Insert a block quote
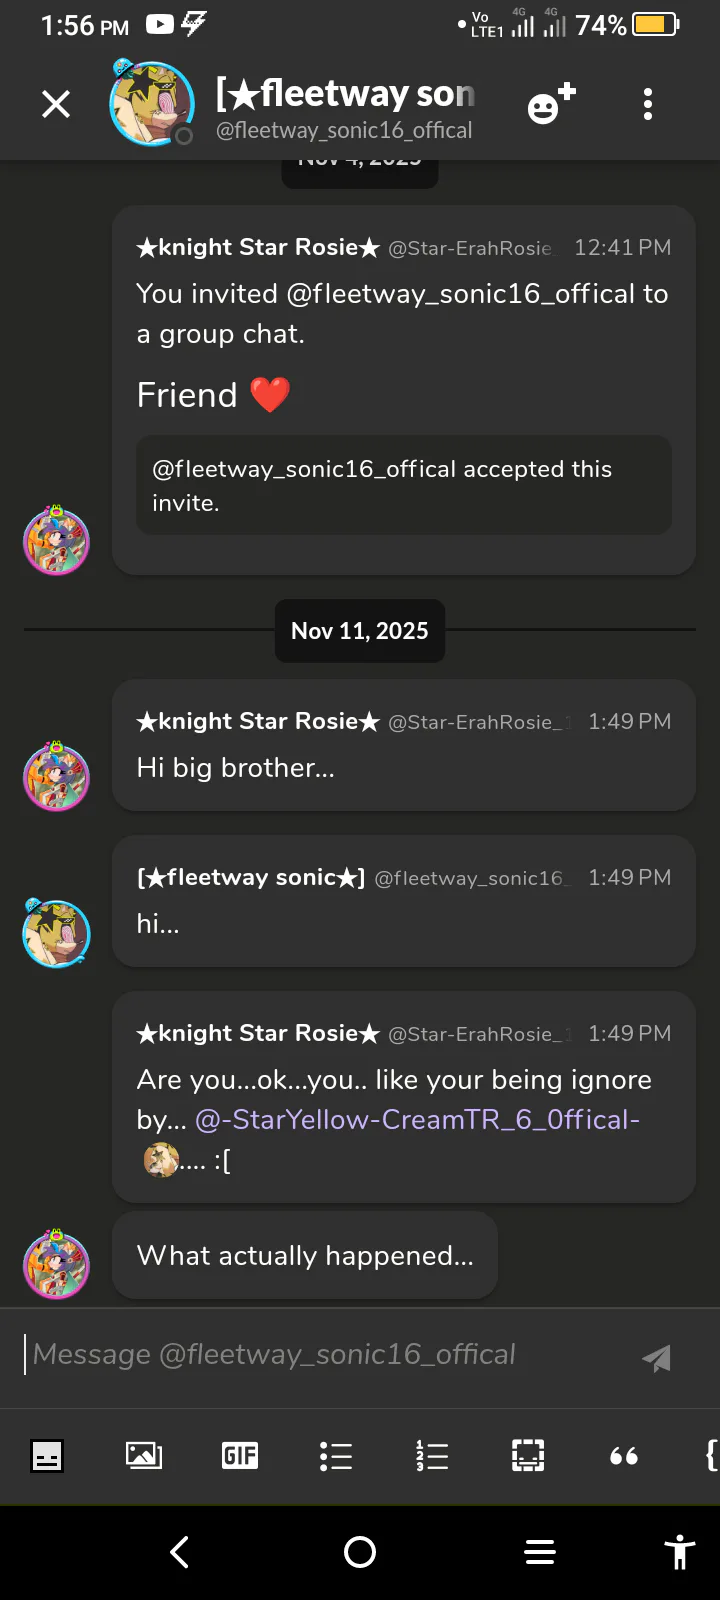The width and height of the screenshot is (720, 1600). 624,1456
